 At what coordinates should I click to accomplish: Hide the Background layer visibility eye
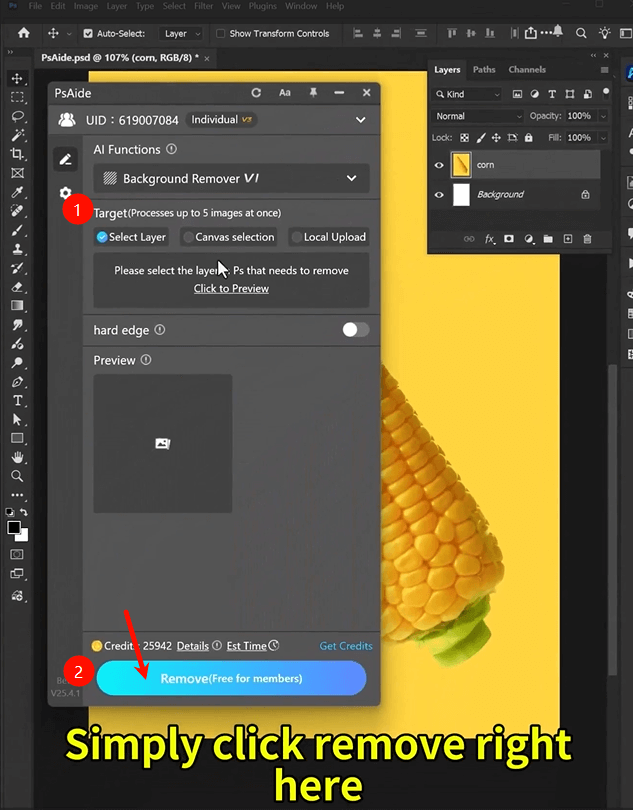[439, 195]
